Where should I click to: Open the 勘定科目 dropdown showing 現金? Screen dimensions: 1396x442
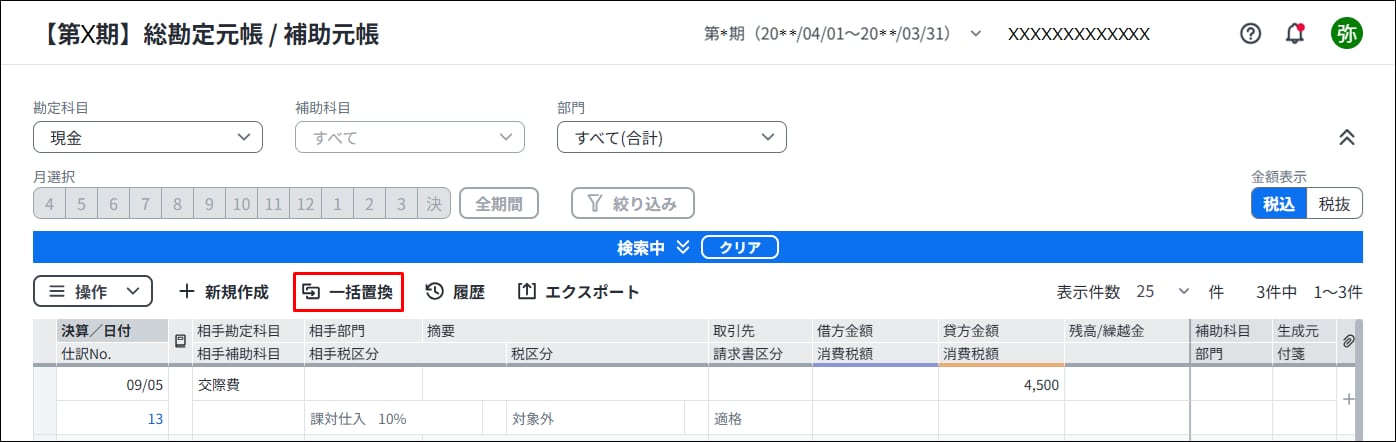[x=148, y=137]
